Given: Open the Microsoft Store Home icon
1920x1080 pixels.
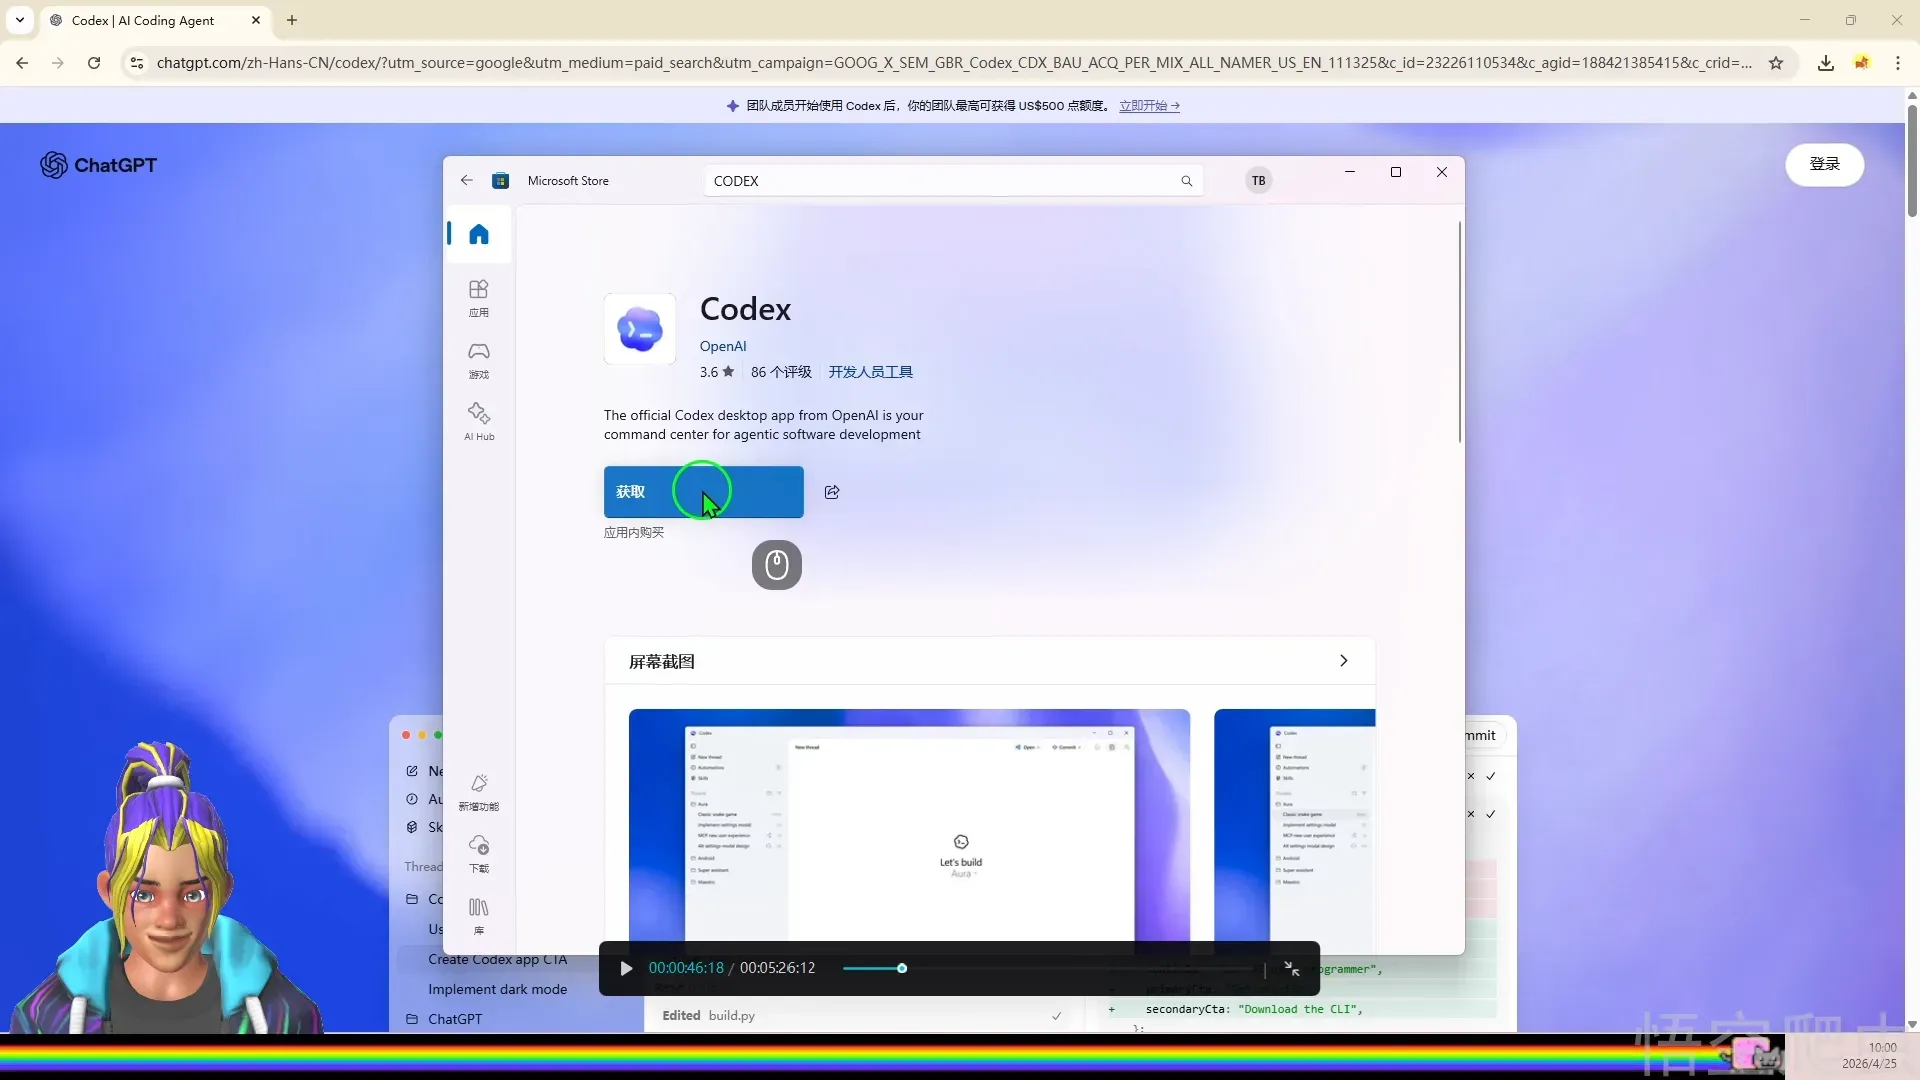Looking at the screenshot, I should 479,234.
